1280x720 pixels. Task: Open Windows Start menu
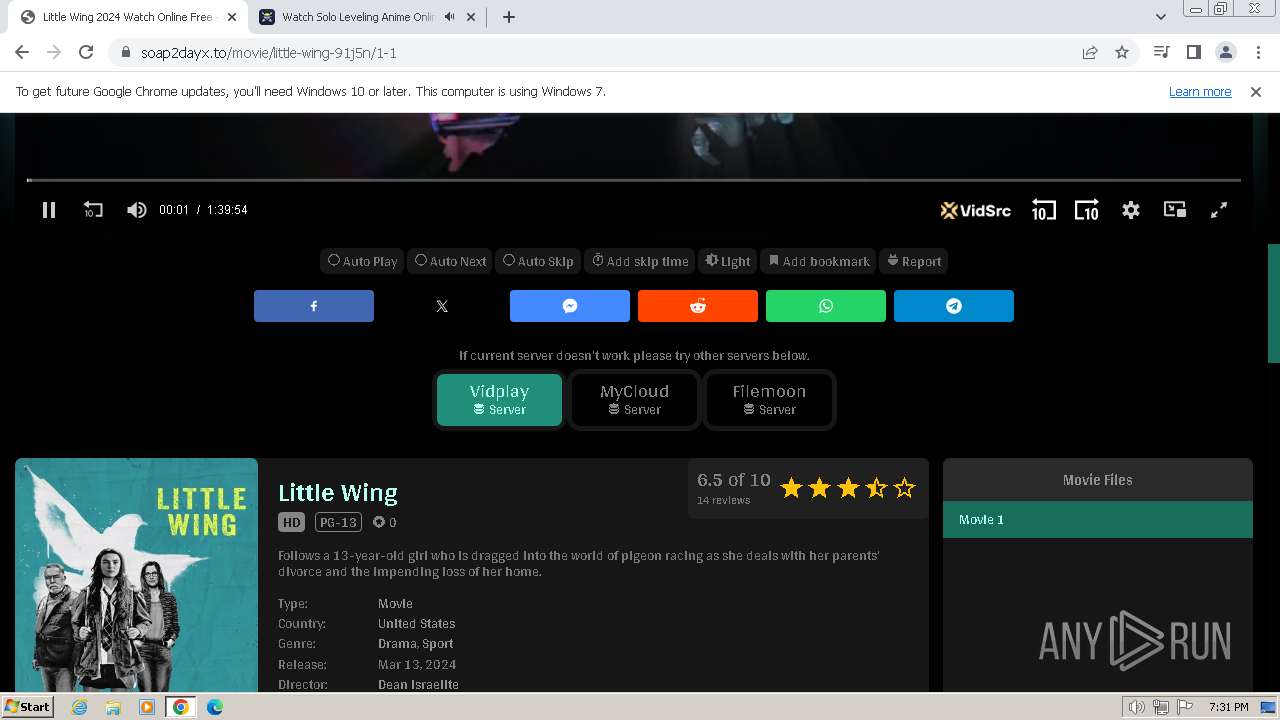(28, 707)
